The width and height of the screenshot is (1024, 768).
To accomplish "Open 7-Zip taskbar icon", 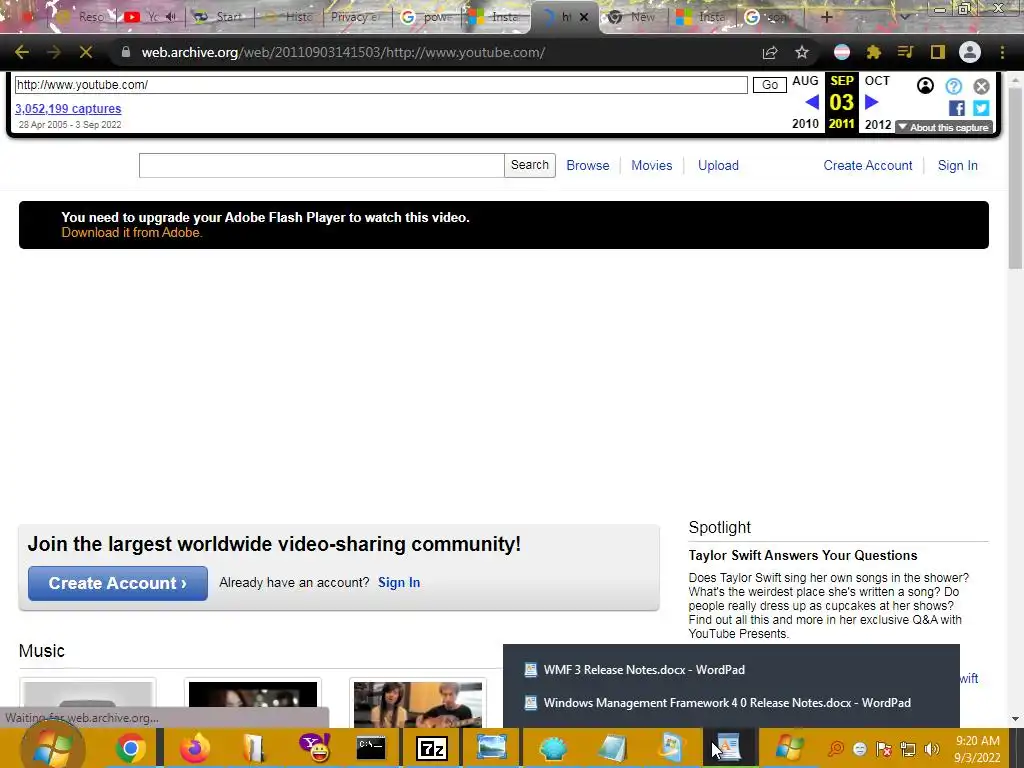I will pyautogui.click(x=432, y=748).
